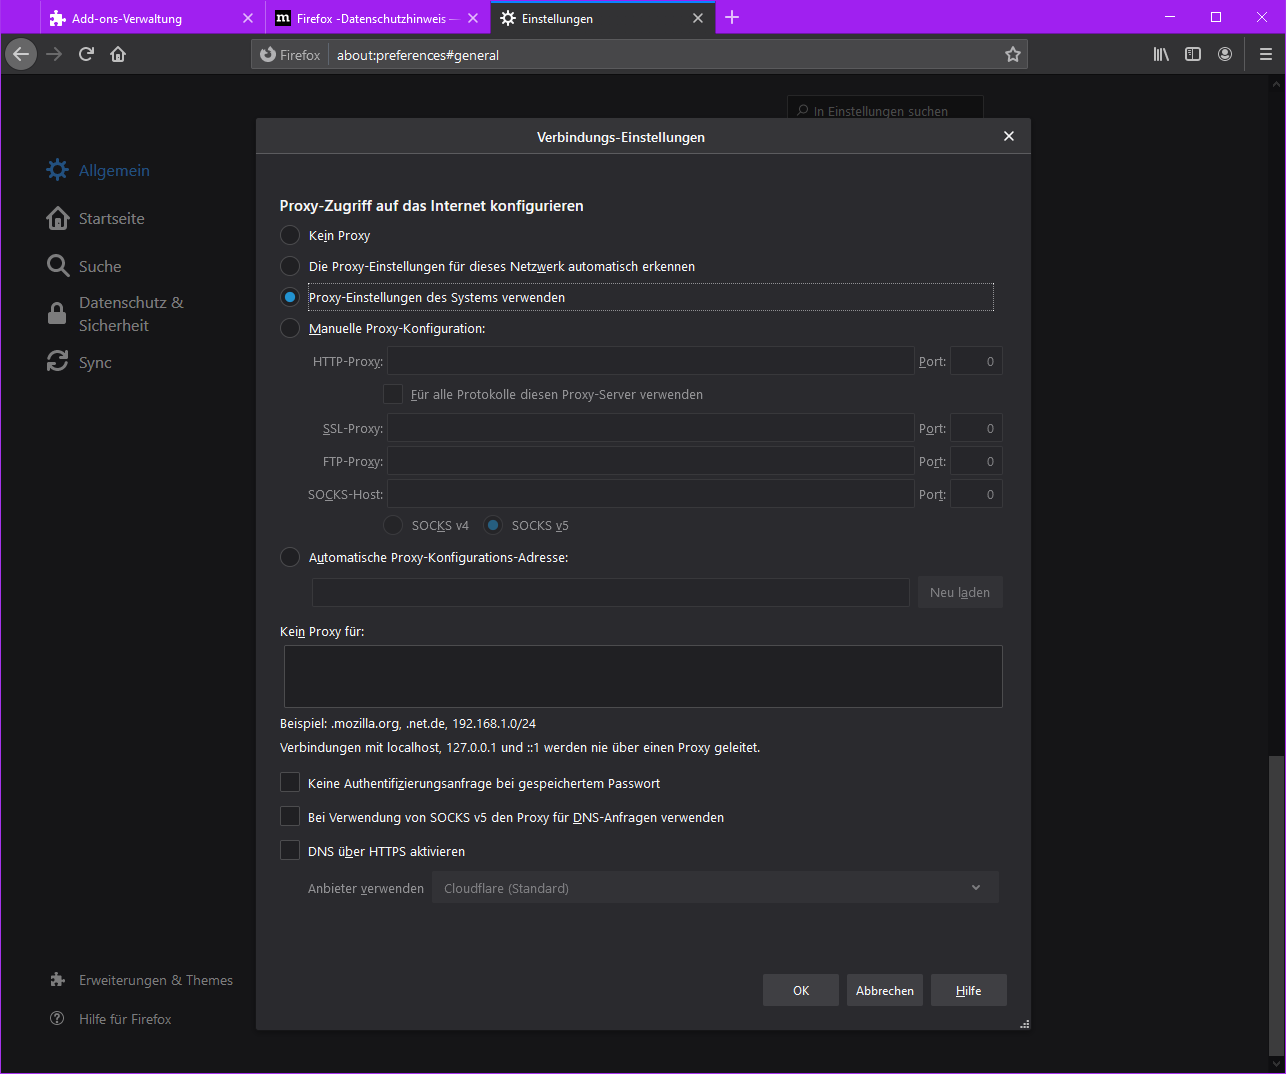The width and height of the screenshot is (1286, 1074).
Task: Choose SOCKS v5 radio button
Action: click(493, 525)
